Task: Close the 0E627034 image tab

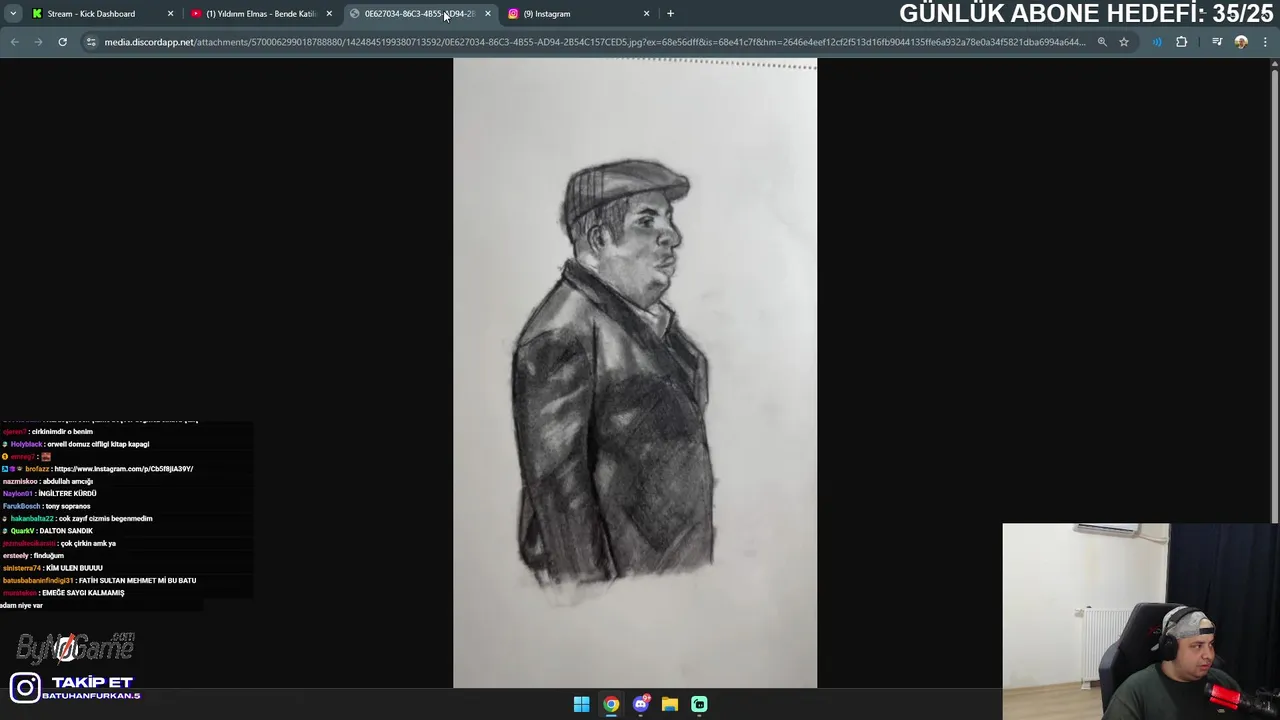Action: (488, 14)
